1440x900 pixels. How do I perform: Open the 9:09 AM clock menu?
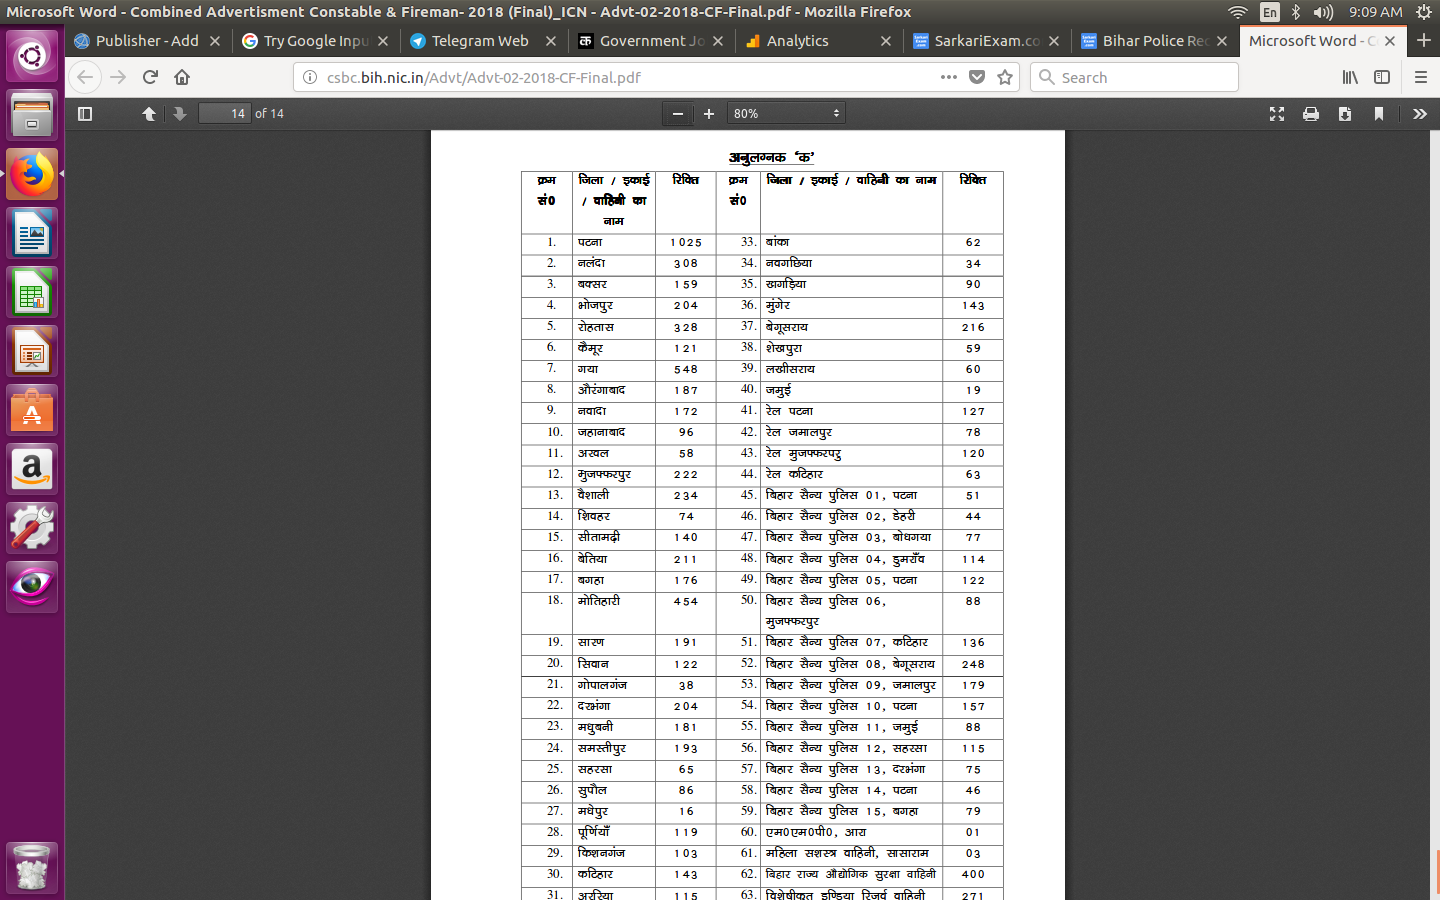click(1375, 12)
